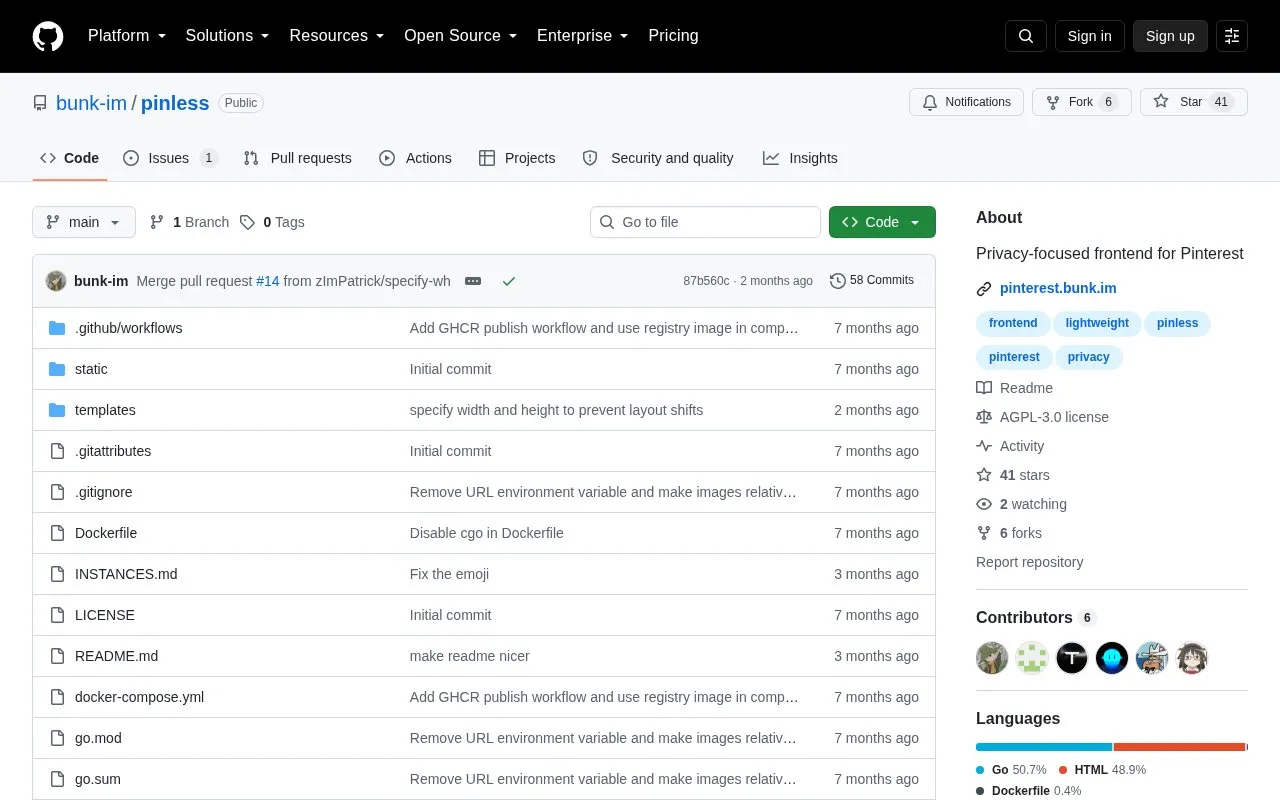Click Report repository

pos(1029,562)
